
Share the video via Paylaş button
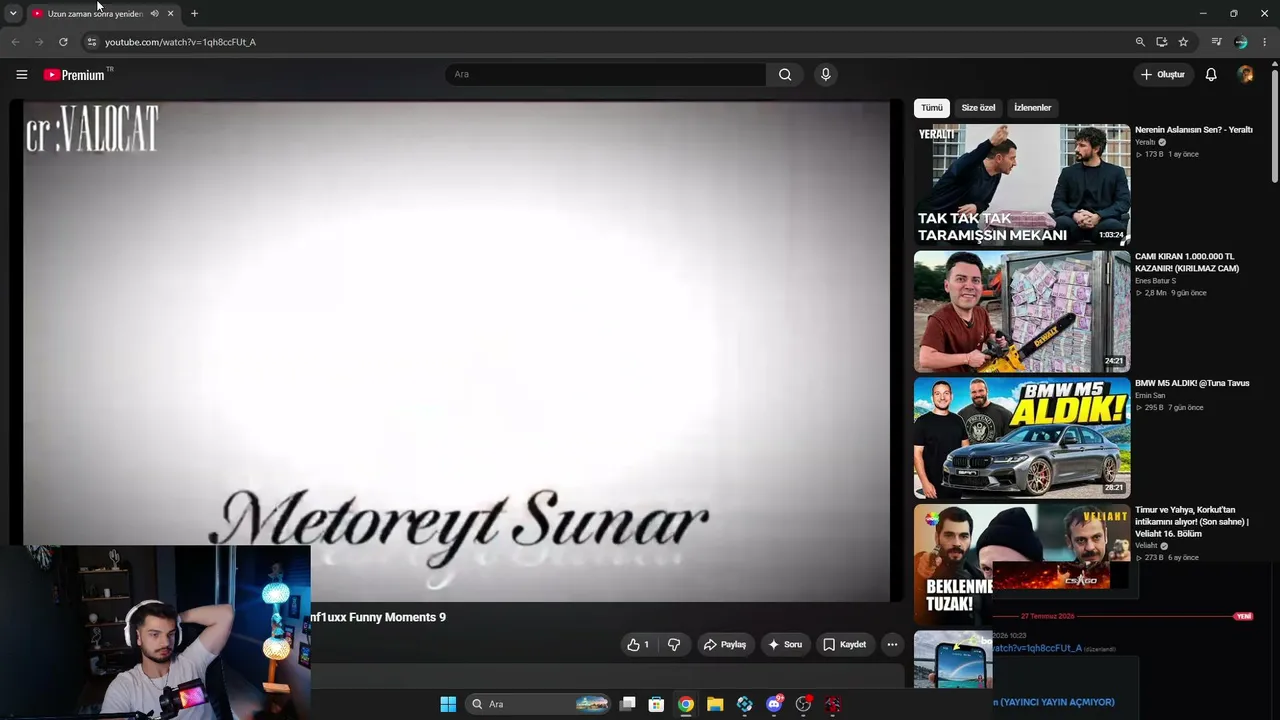click(x=724, y=645)
